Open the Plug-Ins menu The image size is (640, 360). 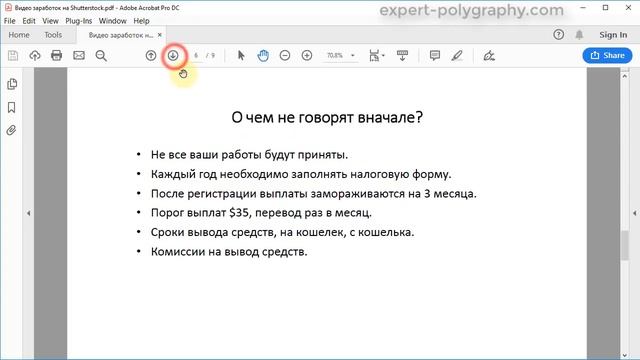coord(78,21)
